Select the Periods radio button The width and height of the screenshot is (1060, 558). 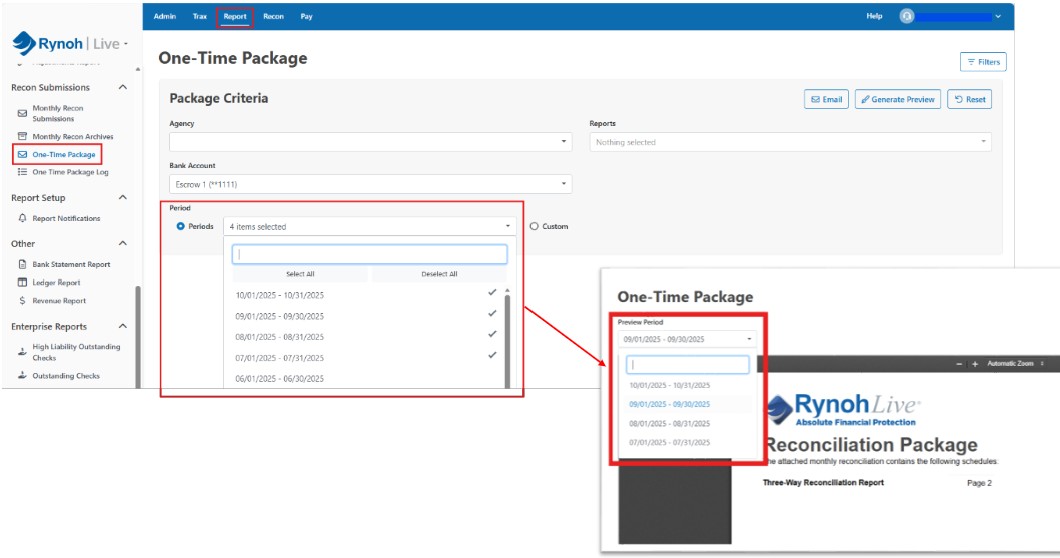point(180,226)
